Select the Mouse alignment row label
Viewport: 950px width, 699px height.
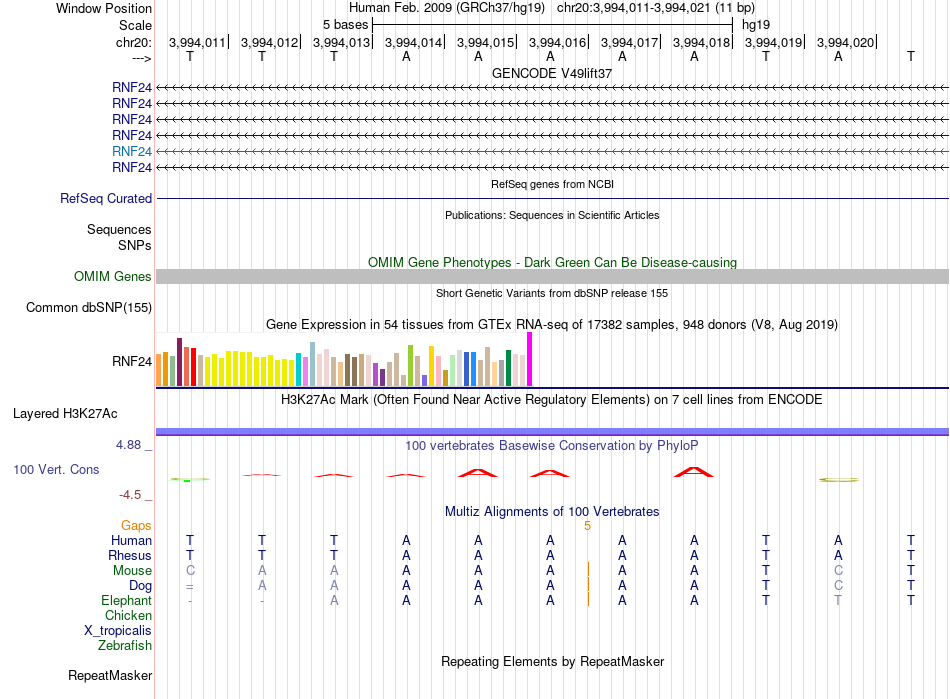[132, 570]
